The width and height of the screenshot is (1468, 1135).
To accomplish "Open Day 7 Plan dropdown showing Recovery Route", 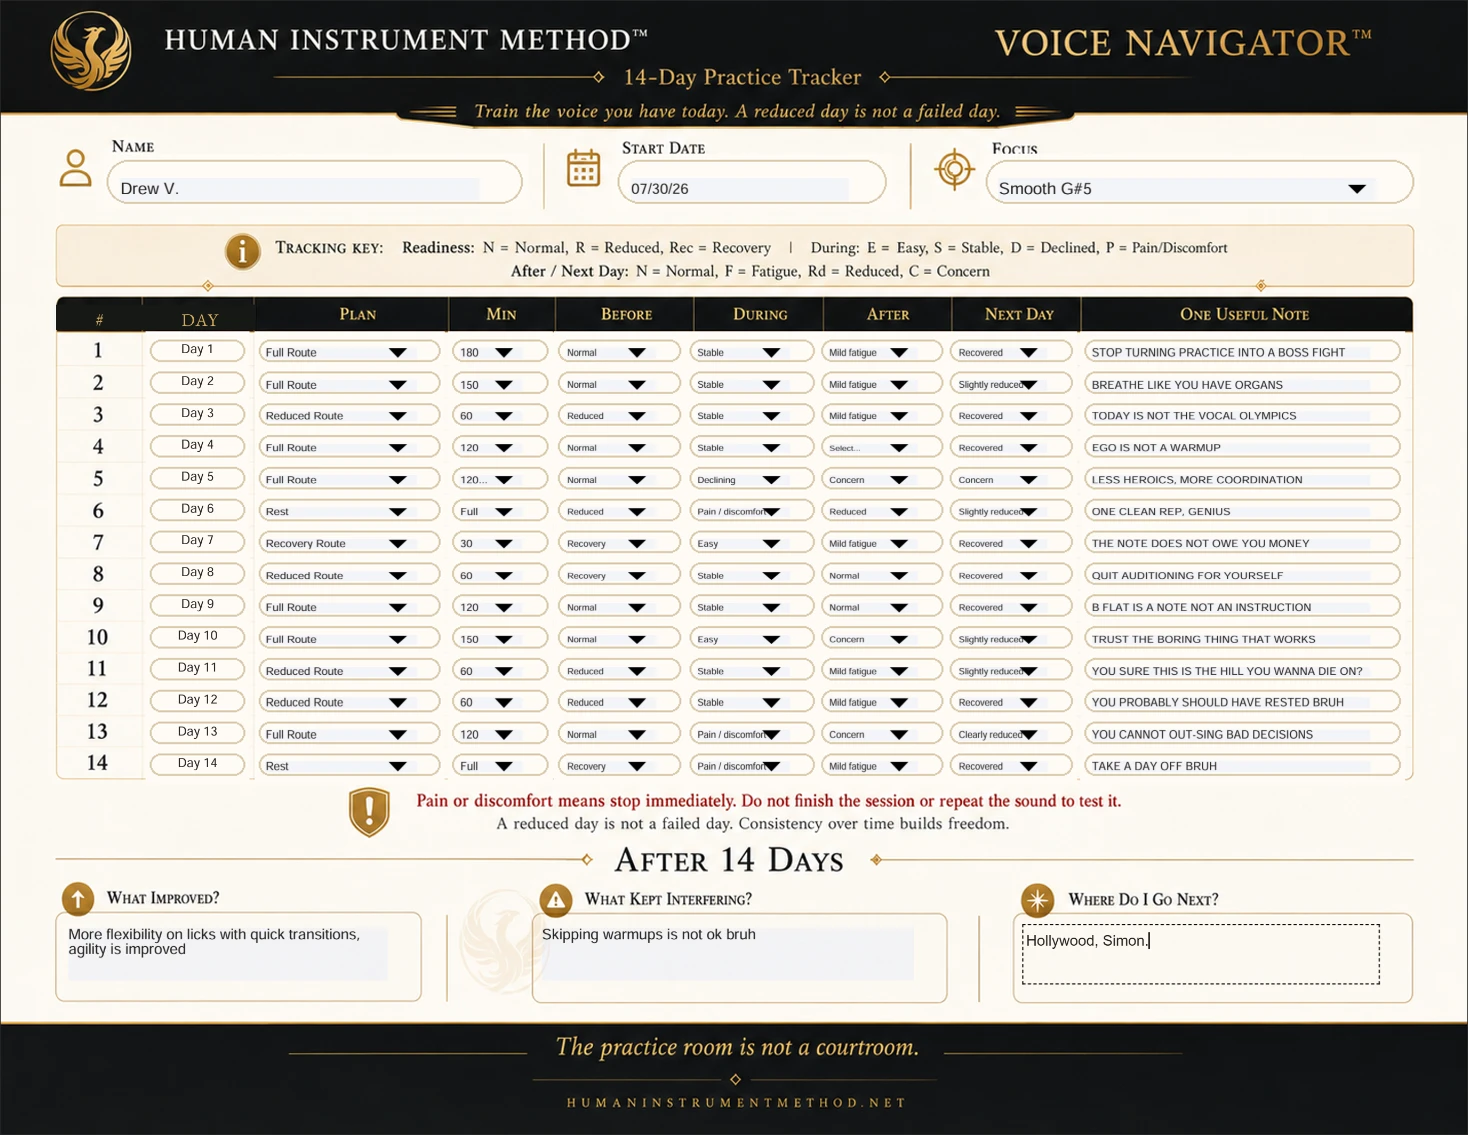I will [348, 543].
